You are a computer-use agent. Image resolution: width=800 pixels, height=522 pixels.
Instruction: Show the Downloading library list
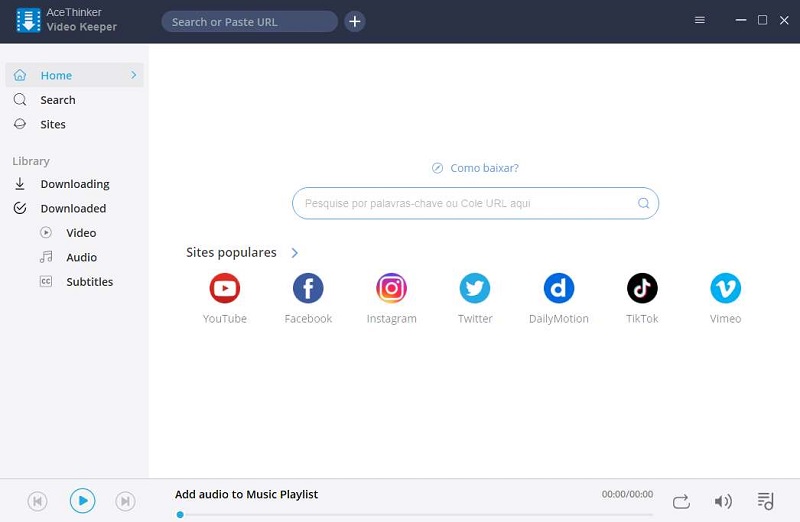pyautogui.click(x=74, y=184)
